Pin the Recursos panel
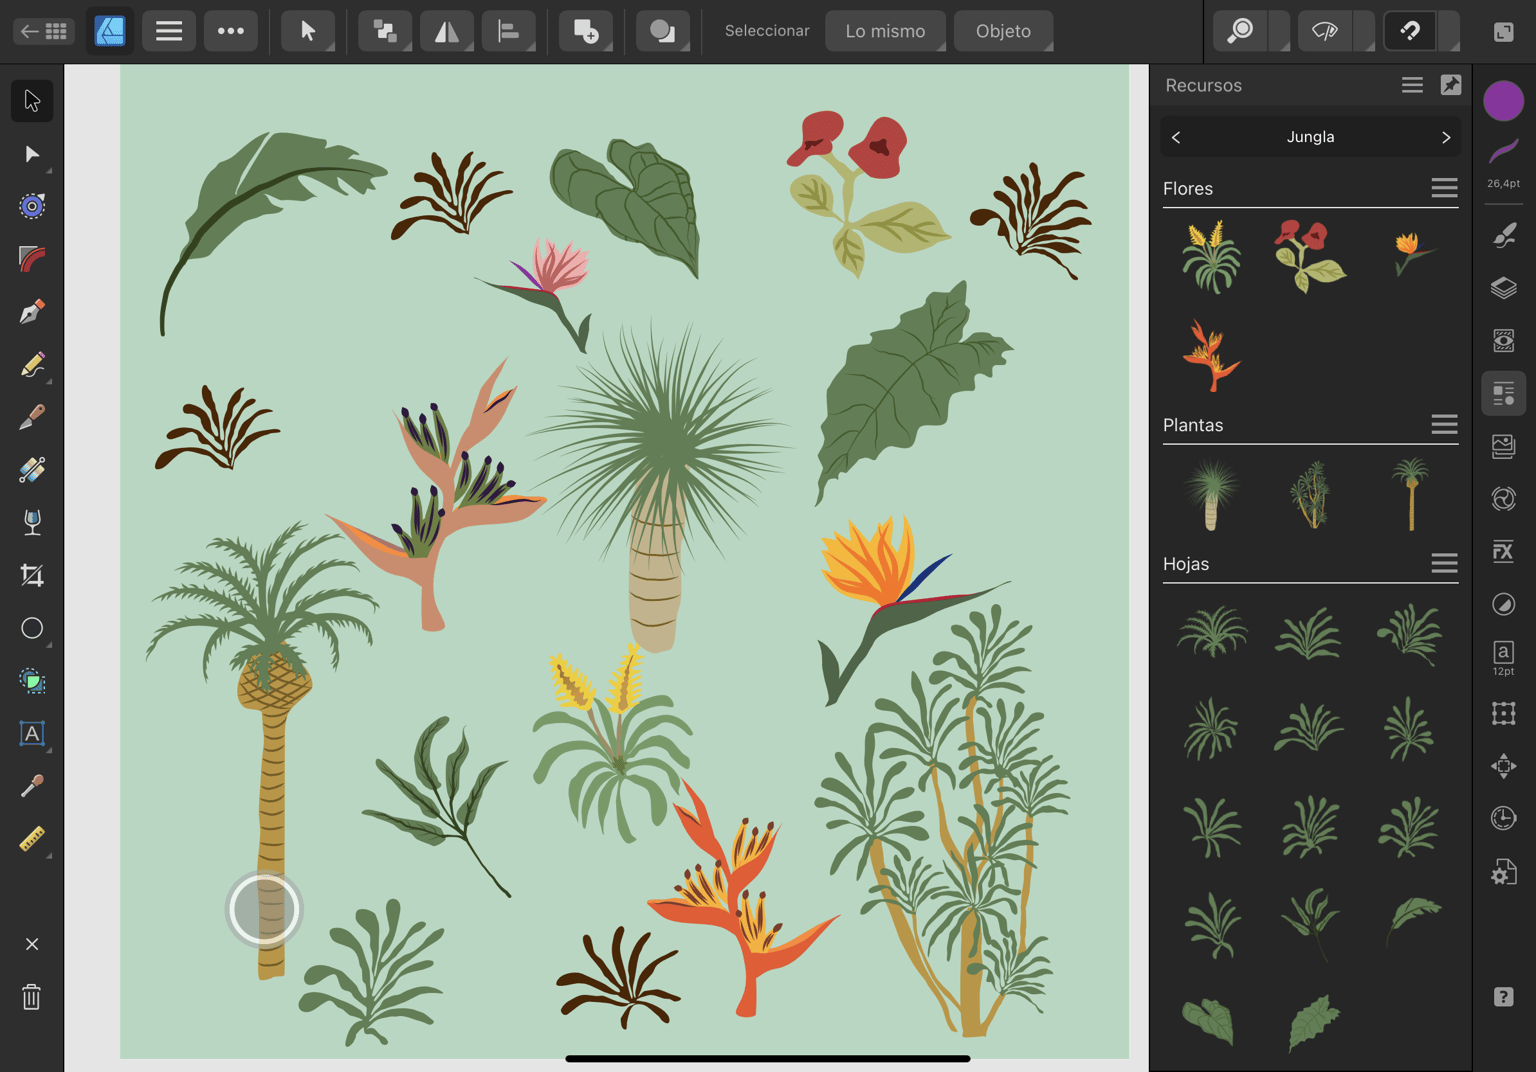1536x1072 pixels. click(x=1451, y=85)
